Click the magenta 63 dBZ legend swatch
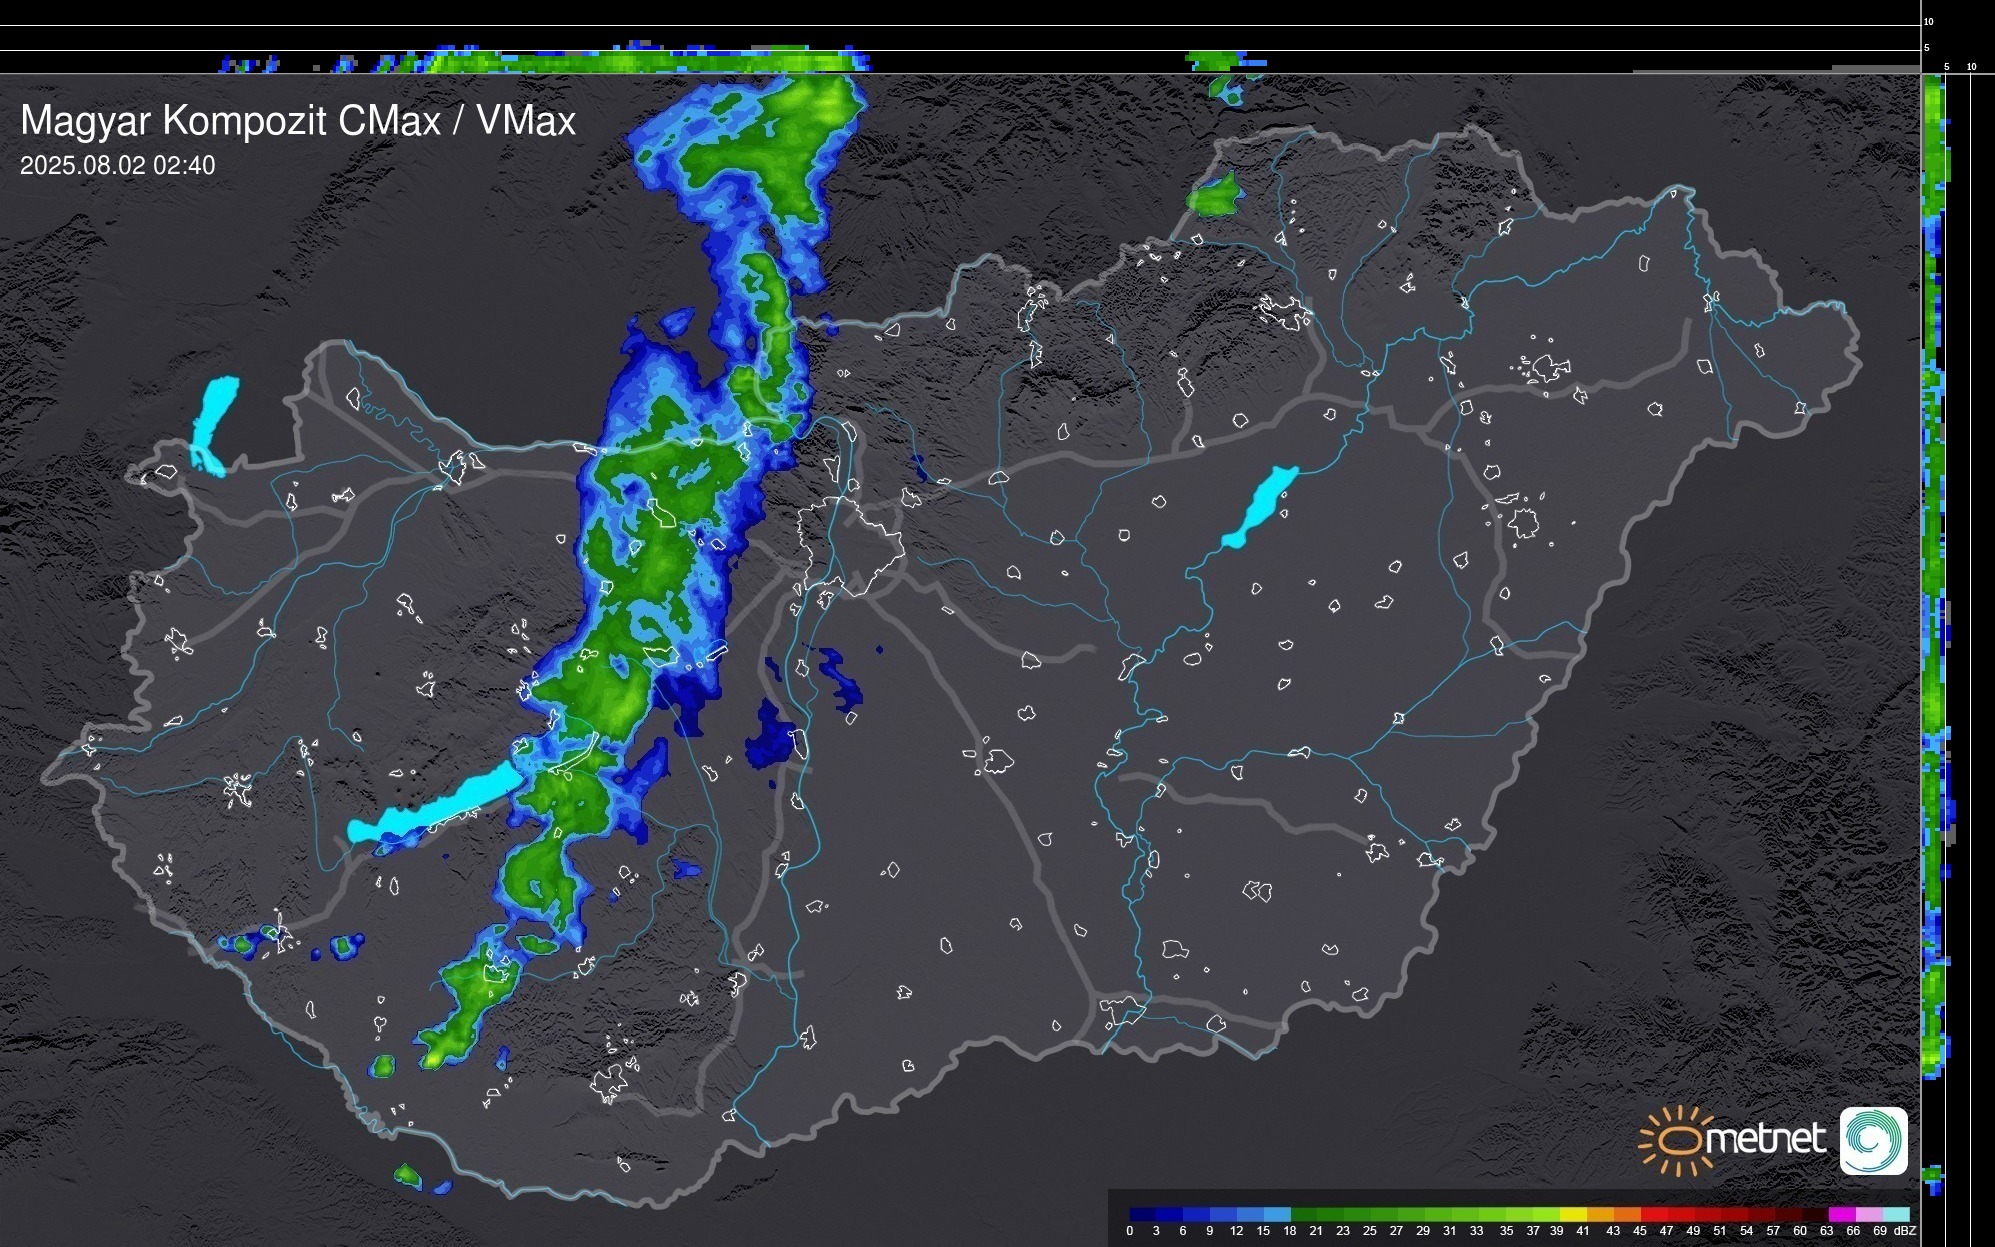1995x1247 pixels. pyautogui.click(x=1841, y=1214)
